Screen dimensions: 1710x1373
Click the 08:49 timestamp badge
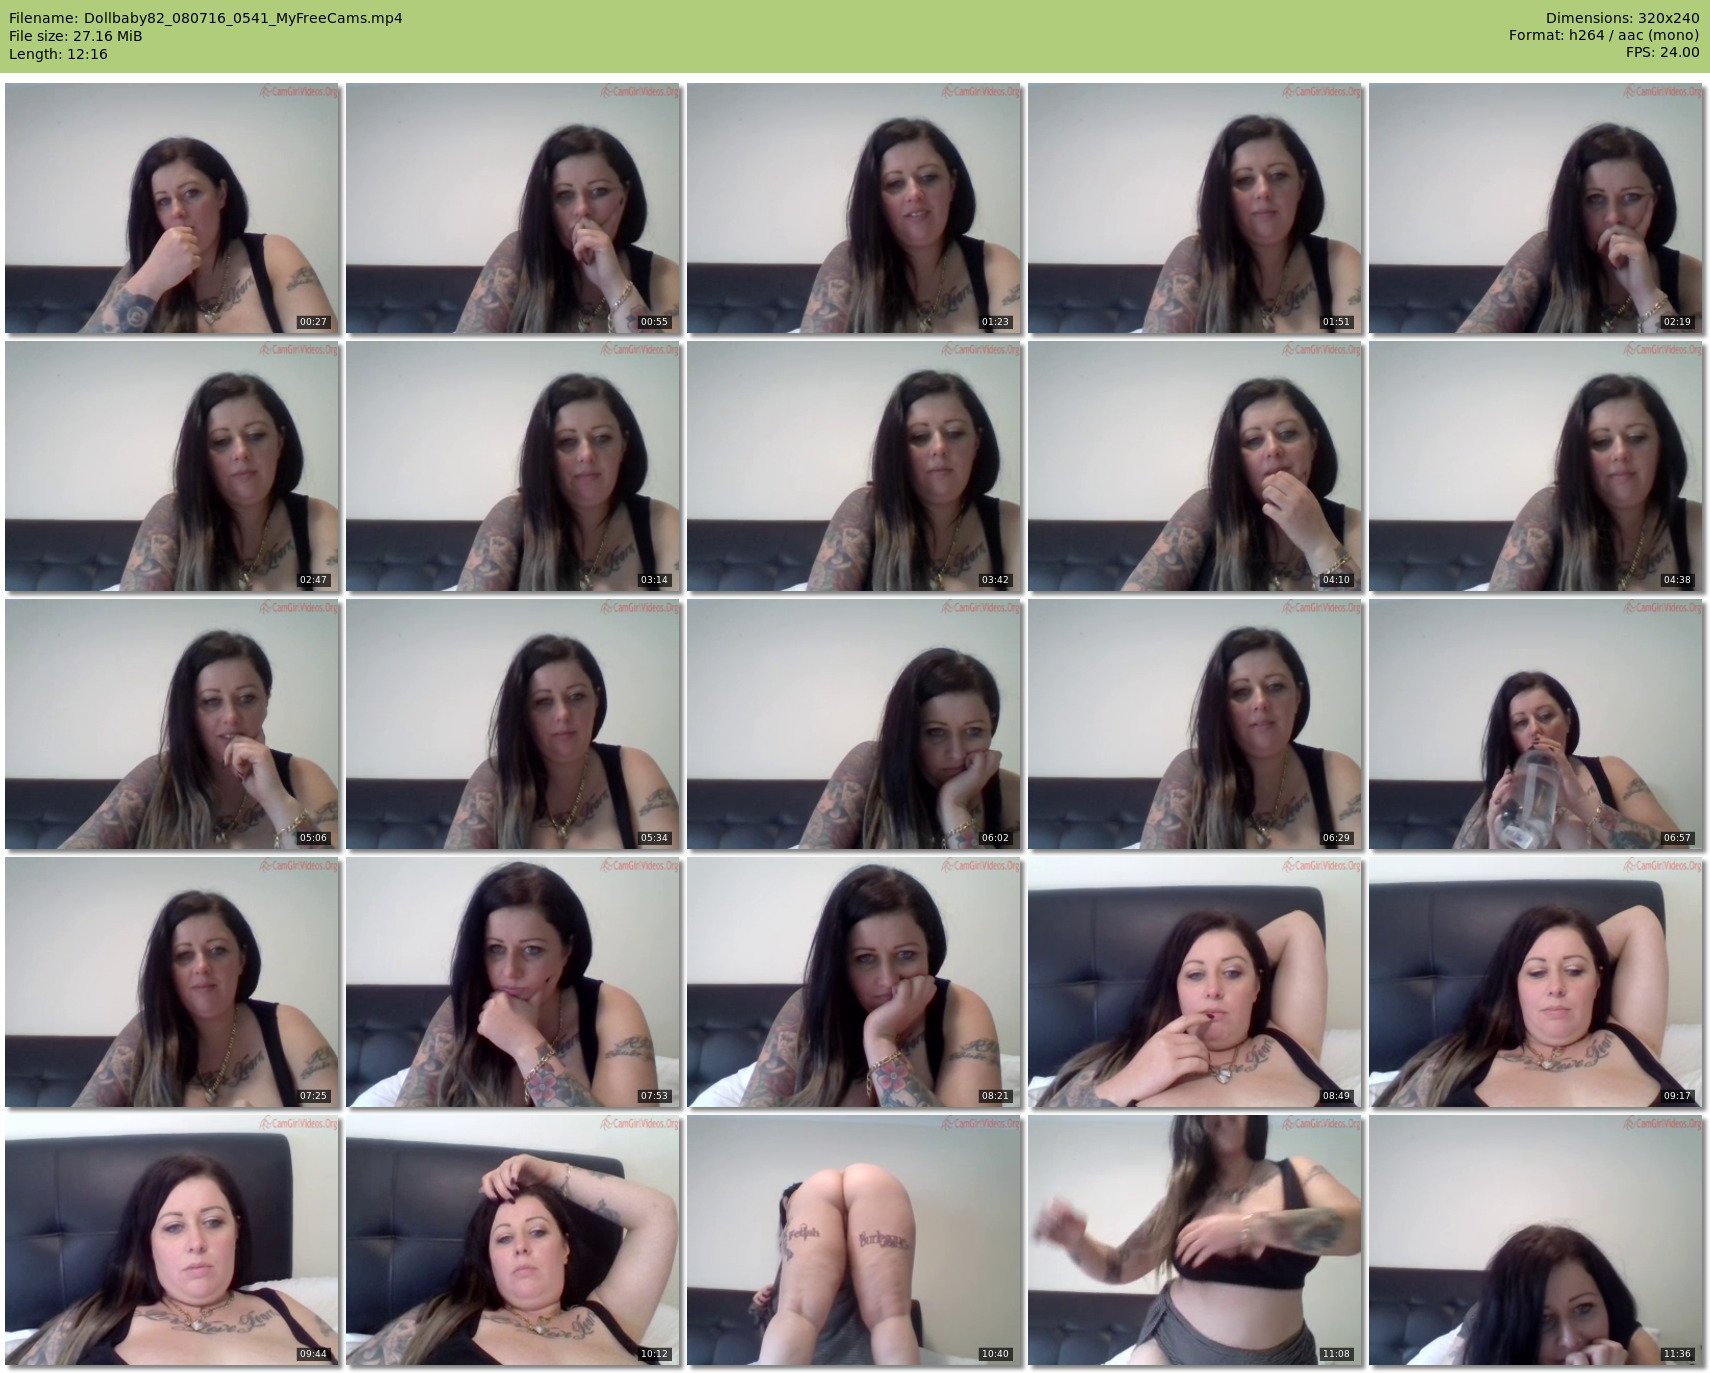point(1335,1096)
